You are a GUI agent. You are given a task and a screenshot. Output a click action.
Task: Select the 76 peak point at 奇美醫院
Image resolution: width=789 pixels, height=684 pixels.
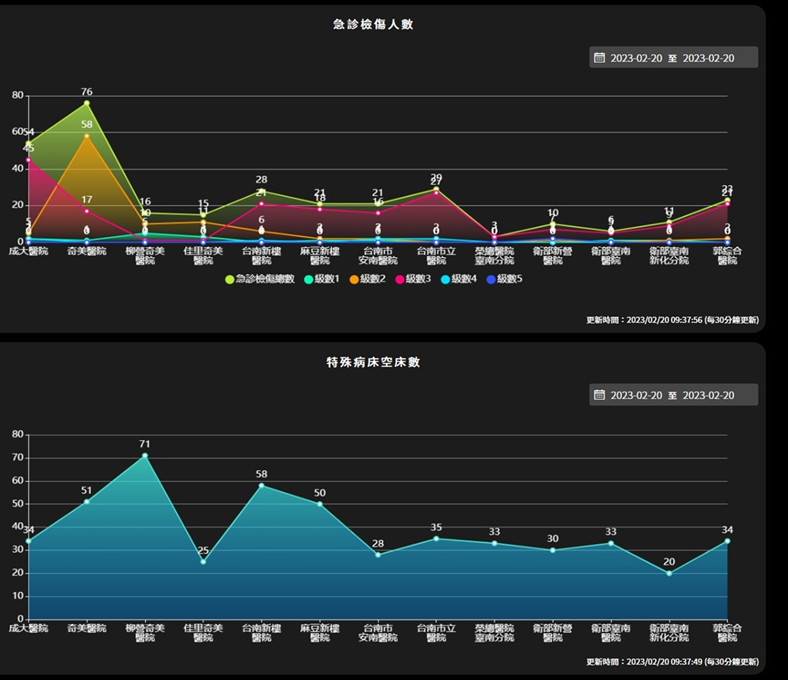click(x=87, y=103)
